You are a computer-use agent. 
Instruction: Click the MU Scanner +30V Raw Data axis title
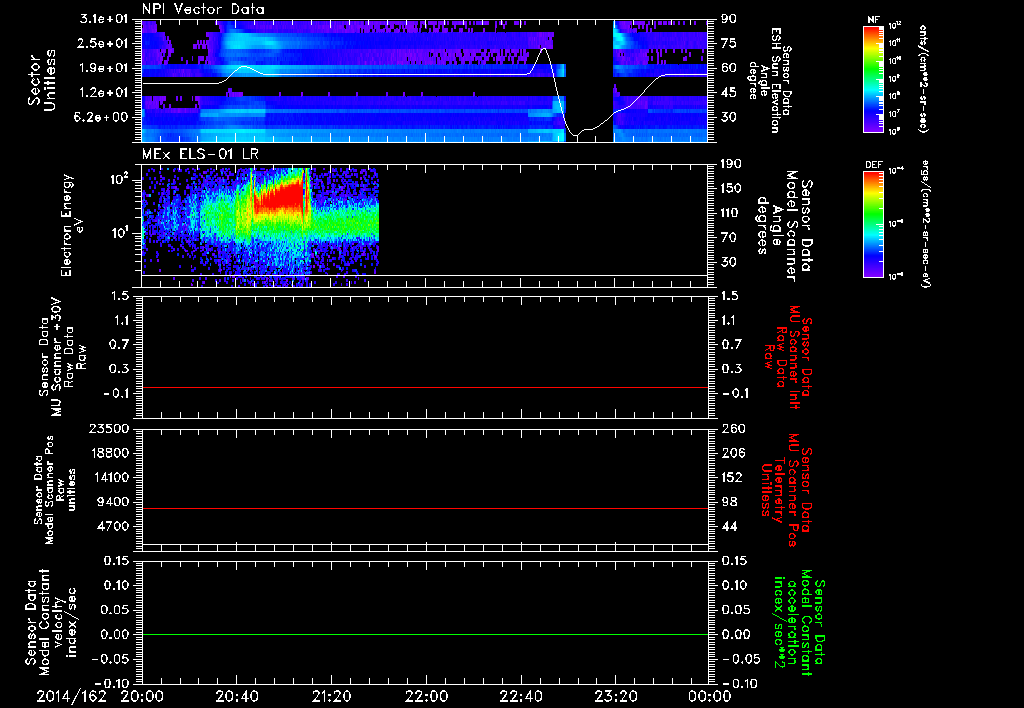pos(62,357)
